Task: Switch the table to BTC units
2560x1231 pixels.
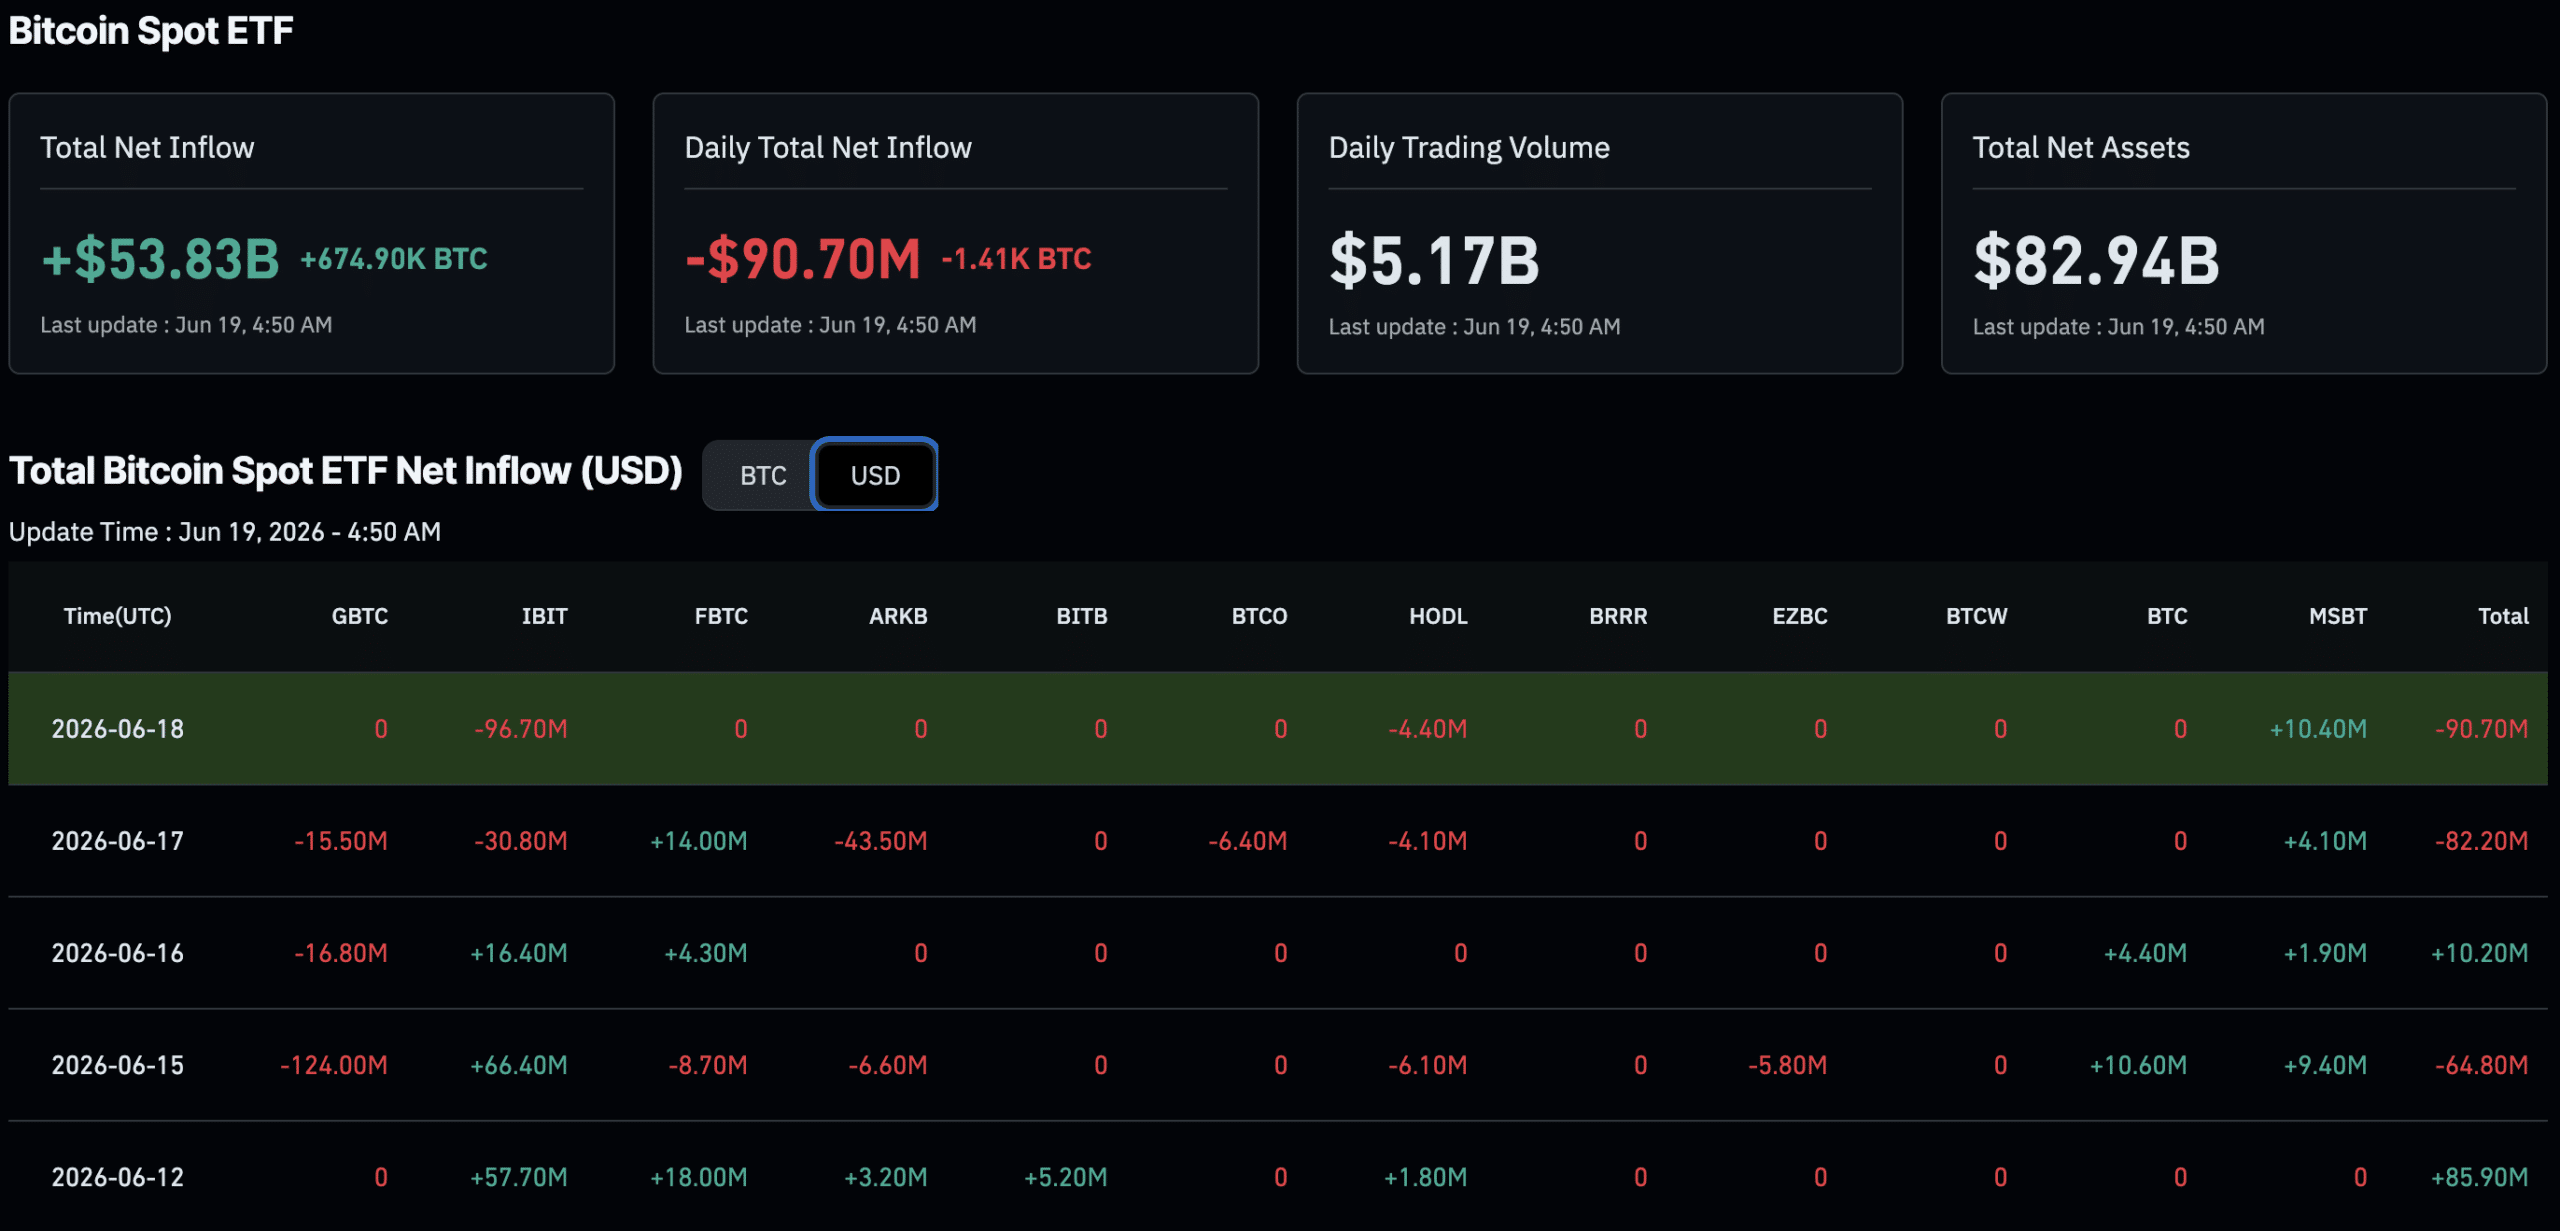Action: pos(763,475)
